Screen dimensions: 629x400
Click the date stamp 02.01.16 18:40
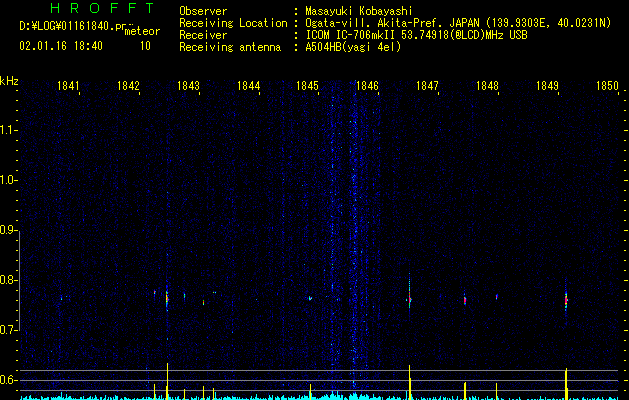61,46
